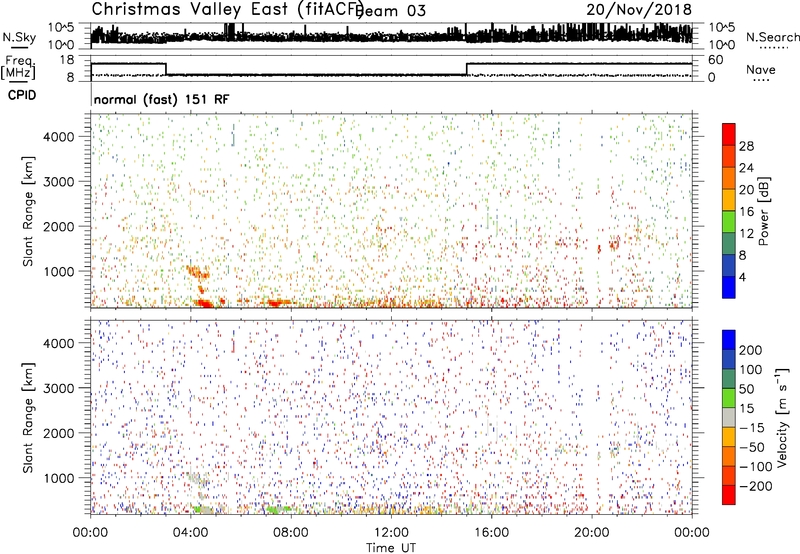The image size is (800, 554).
Task: Click the '4' tick on Power color bar
Action: [743, 277]
